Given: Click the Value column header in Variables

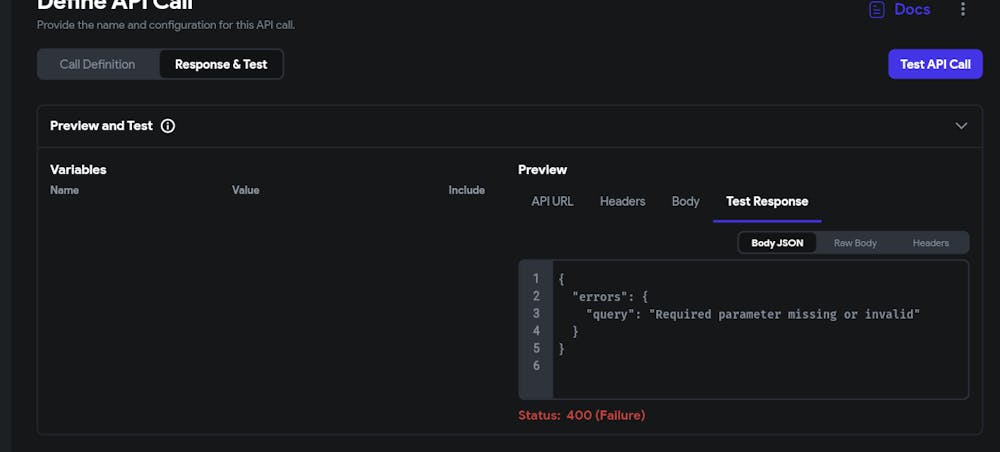Looking at the screenshot, I should [x=245, y=190].
